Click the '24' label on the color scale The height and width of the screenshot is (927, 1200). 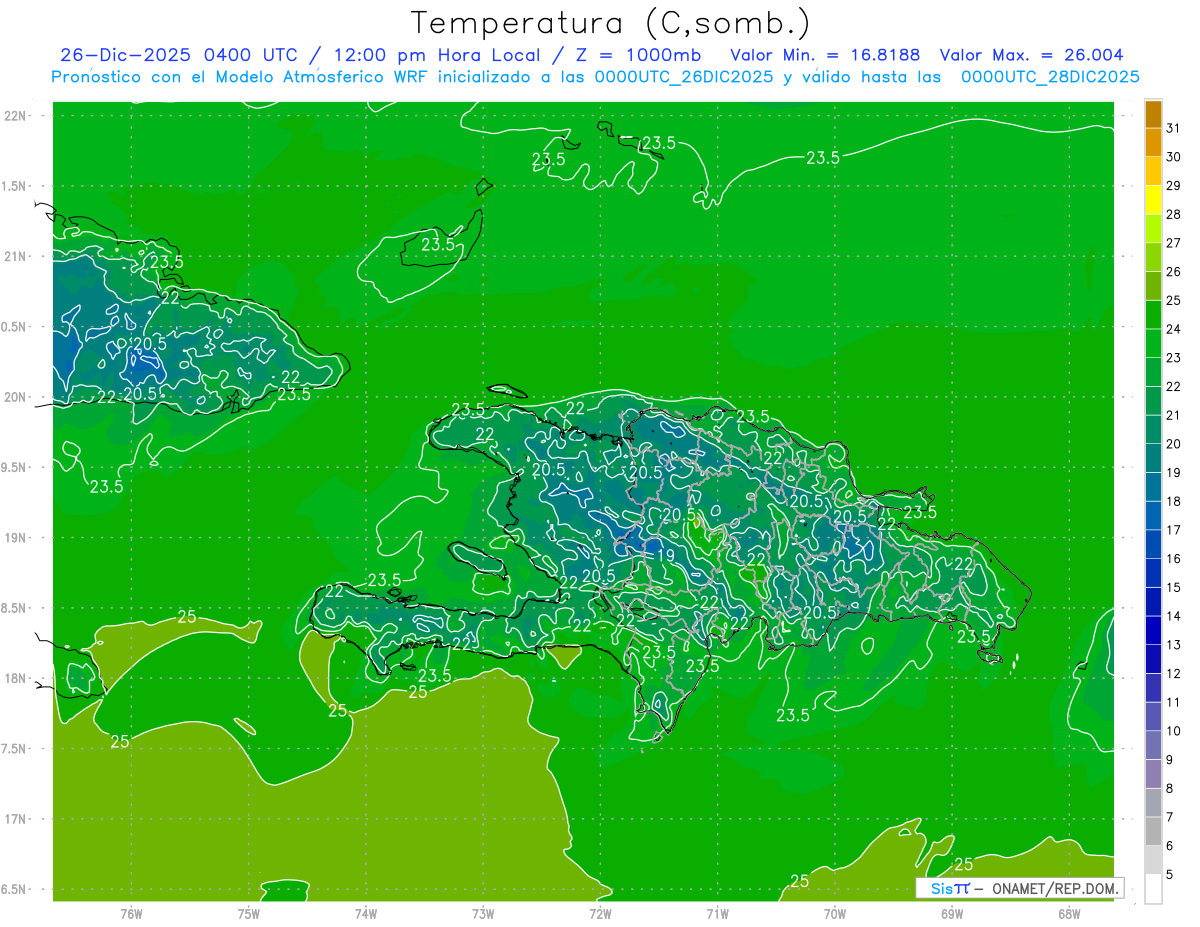[x=1173, y=329]
